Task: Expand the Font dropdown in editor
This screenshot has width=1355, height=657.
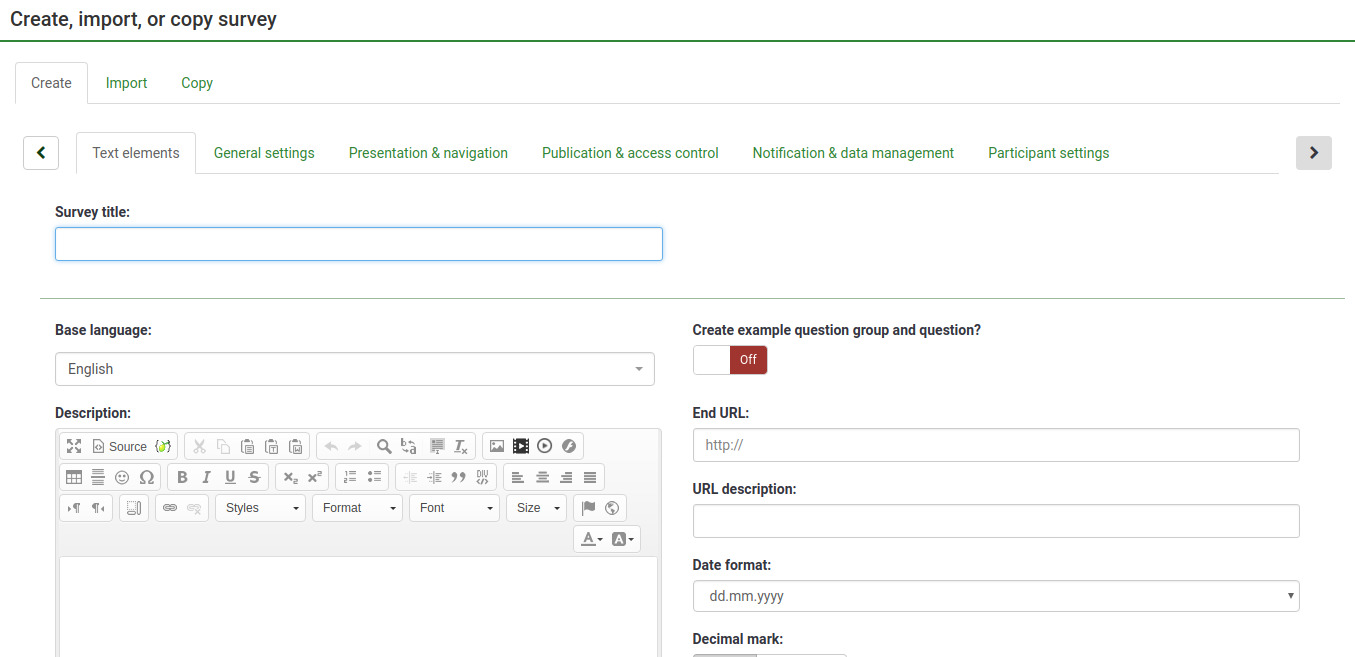Action: (453, 508)
